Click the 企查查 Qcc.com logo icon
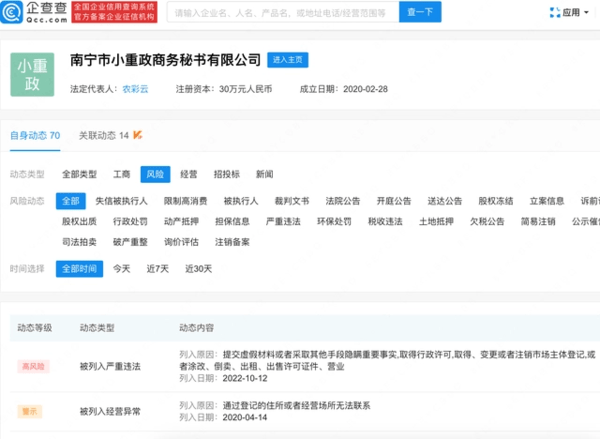 tap(11, 12)
